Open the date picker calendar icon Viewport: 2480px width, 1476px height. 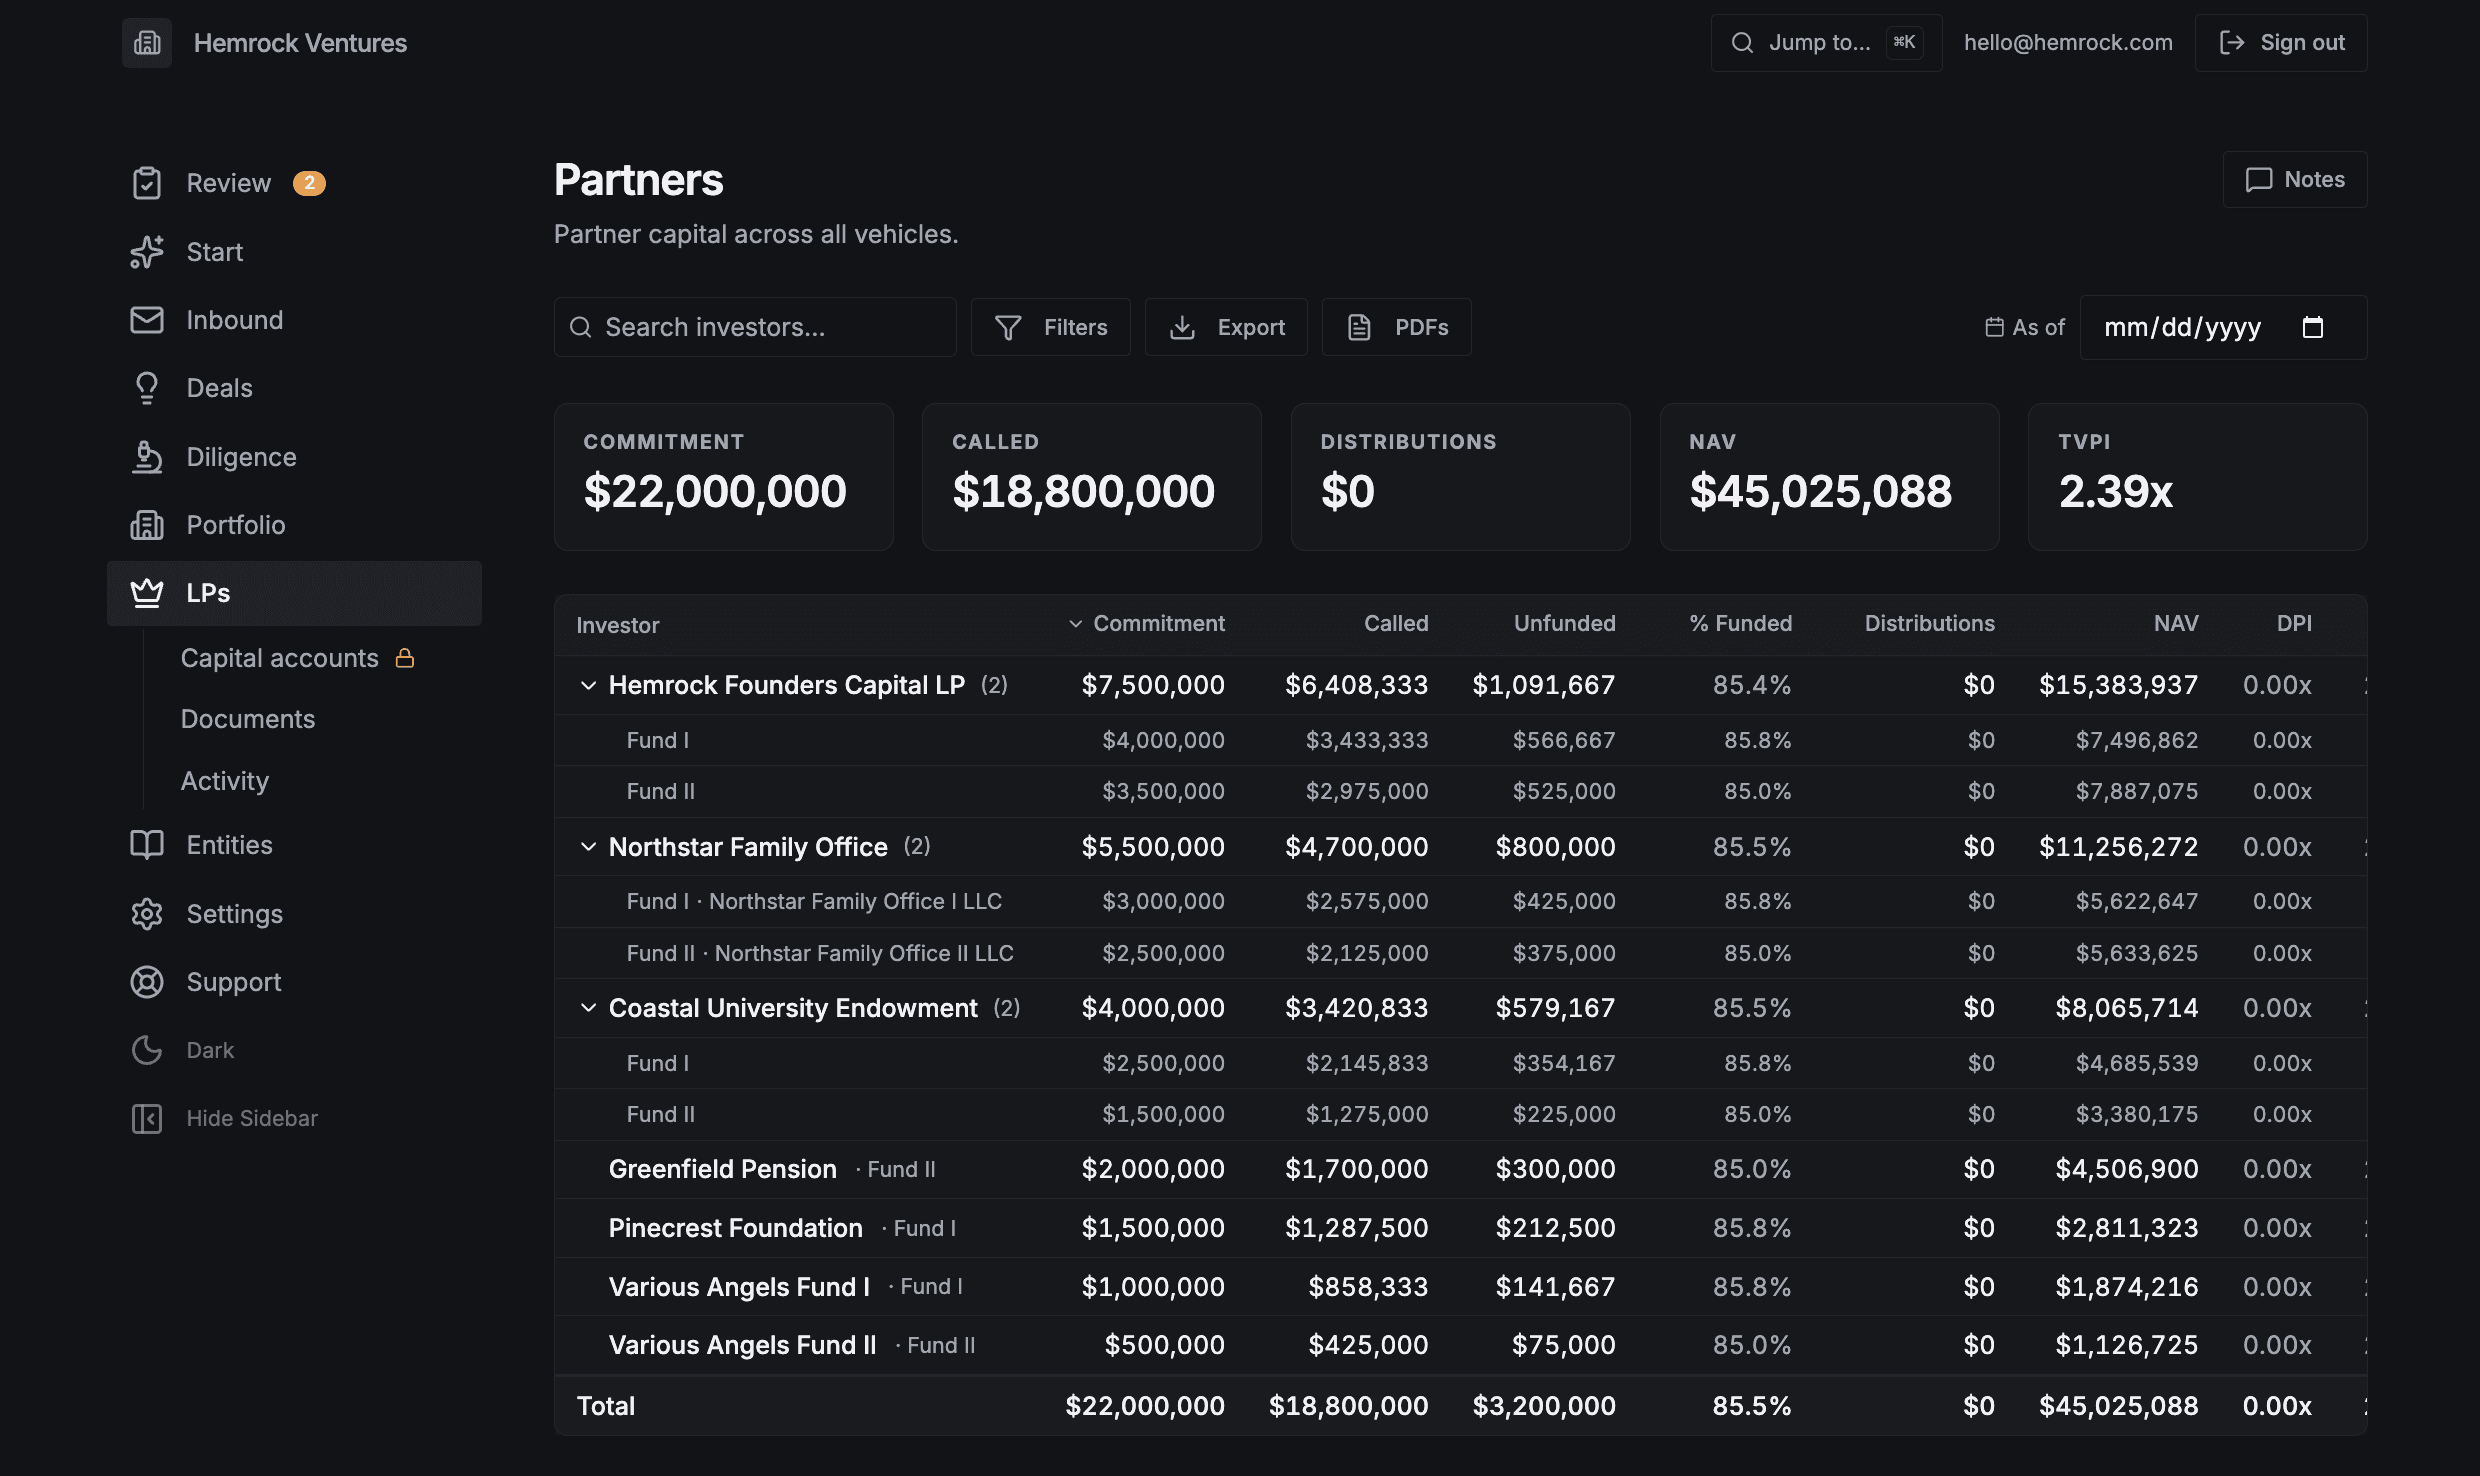[x=2312, y=327]
